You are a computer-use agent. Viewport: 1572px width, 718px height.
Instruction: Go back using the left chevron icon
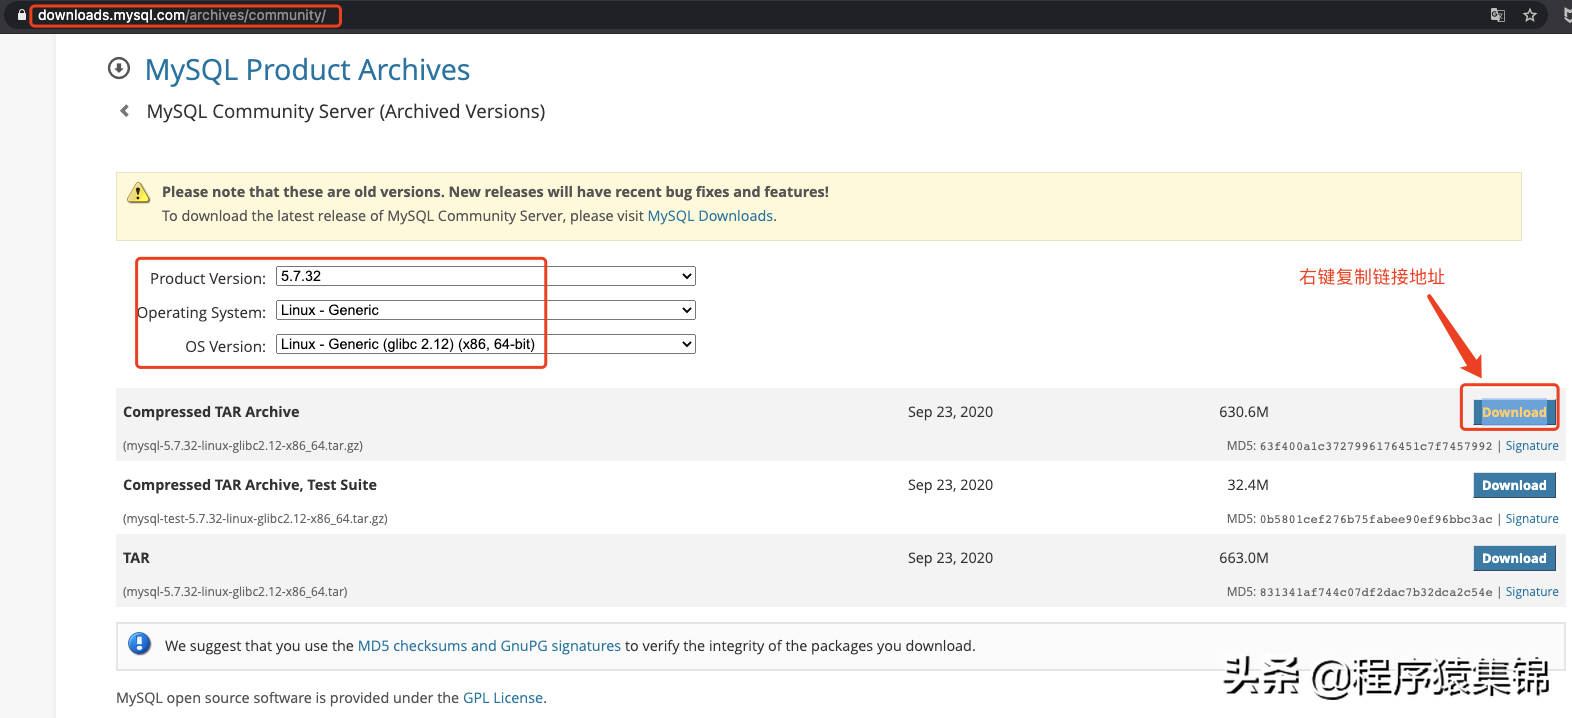[124, 111]
